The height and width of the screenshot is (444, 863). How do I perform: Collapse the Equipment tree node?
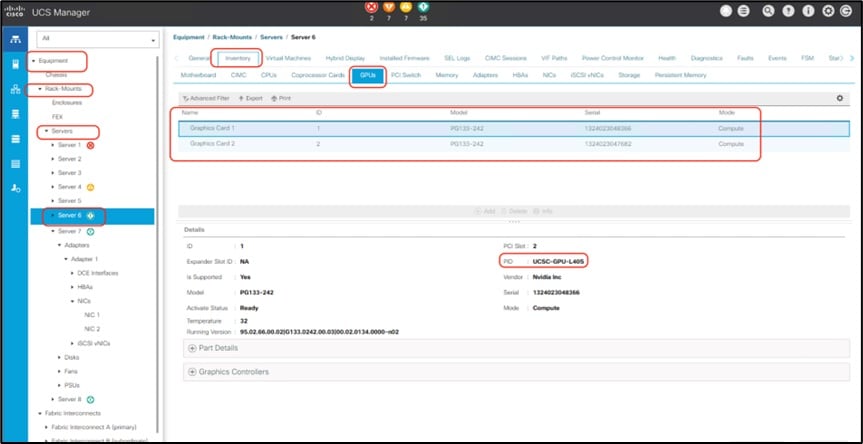34,61
